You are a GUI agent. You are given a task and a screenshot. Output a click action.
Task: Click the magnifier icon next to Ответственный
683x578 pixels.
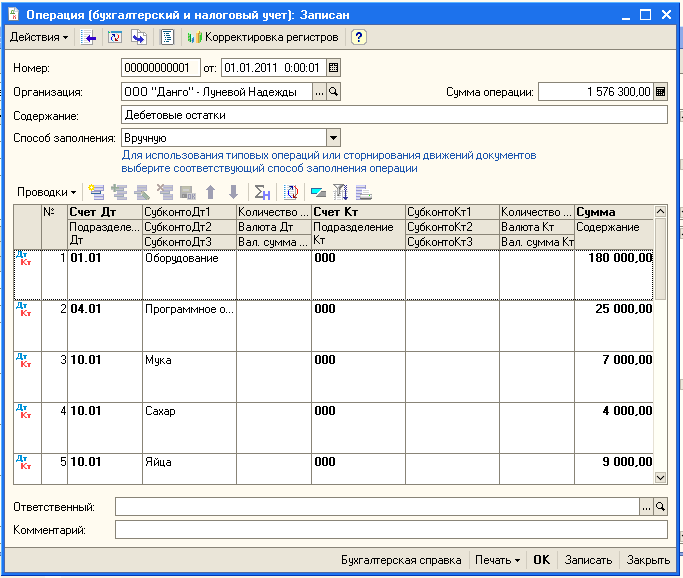point(660,507)
